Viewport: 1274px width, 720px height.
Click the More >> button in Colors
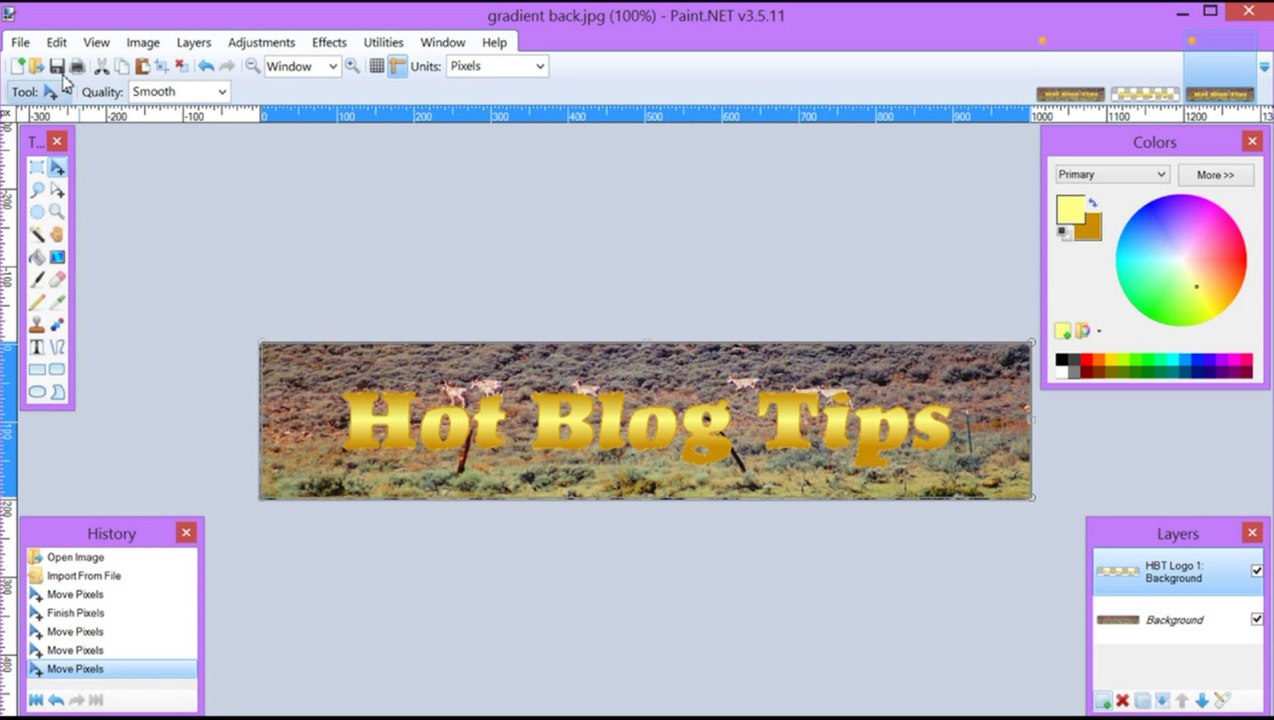[1215, 174]
